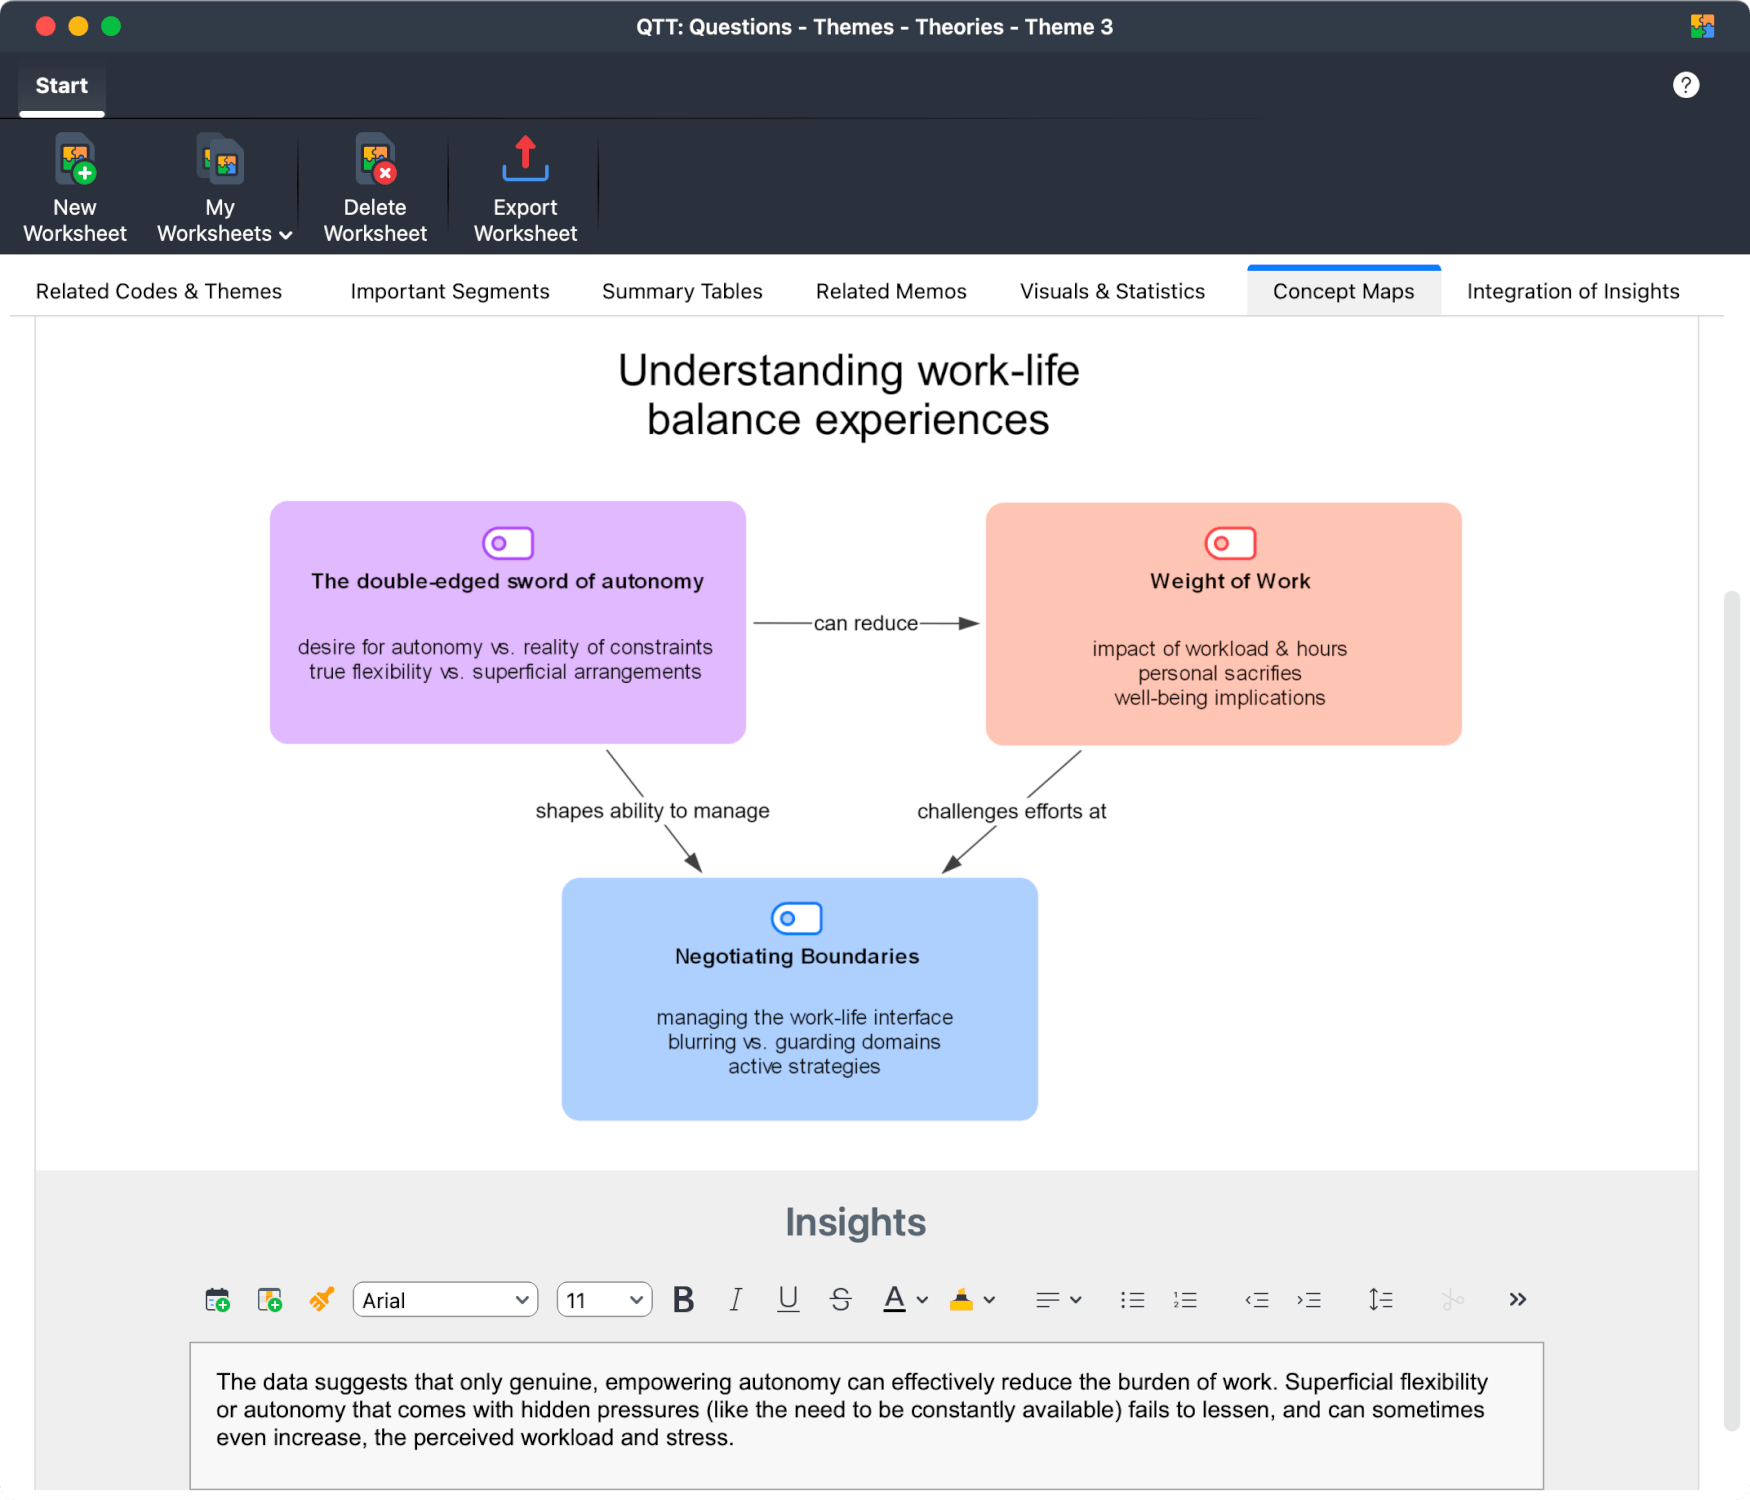The width and height of the screenshot is (1750, 1500).
Task: Apply the yellow highlight color
Action: (x=961, y=1300)
